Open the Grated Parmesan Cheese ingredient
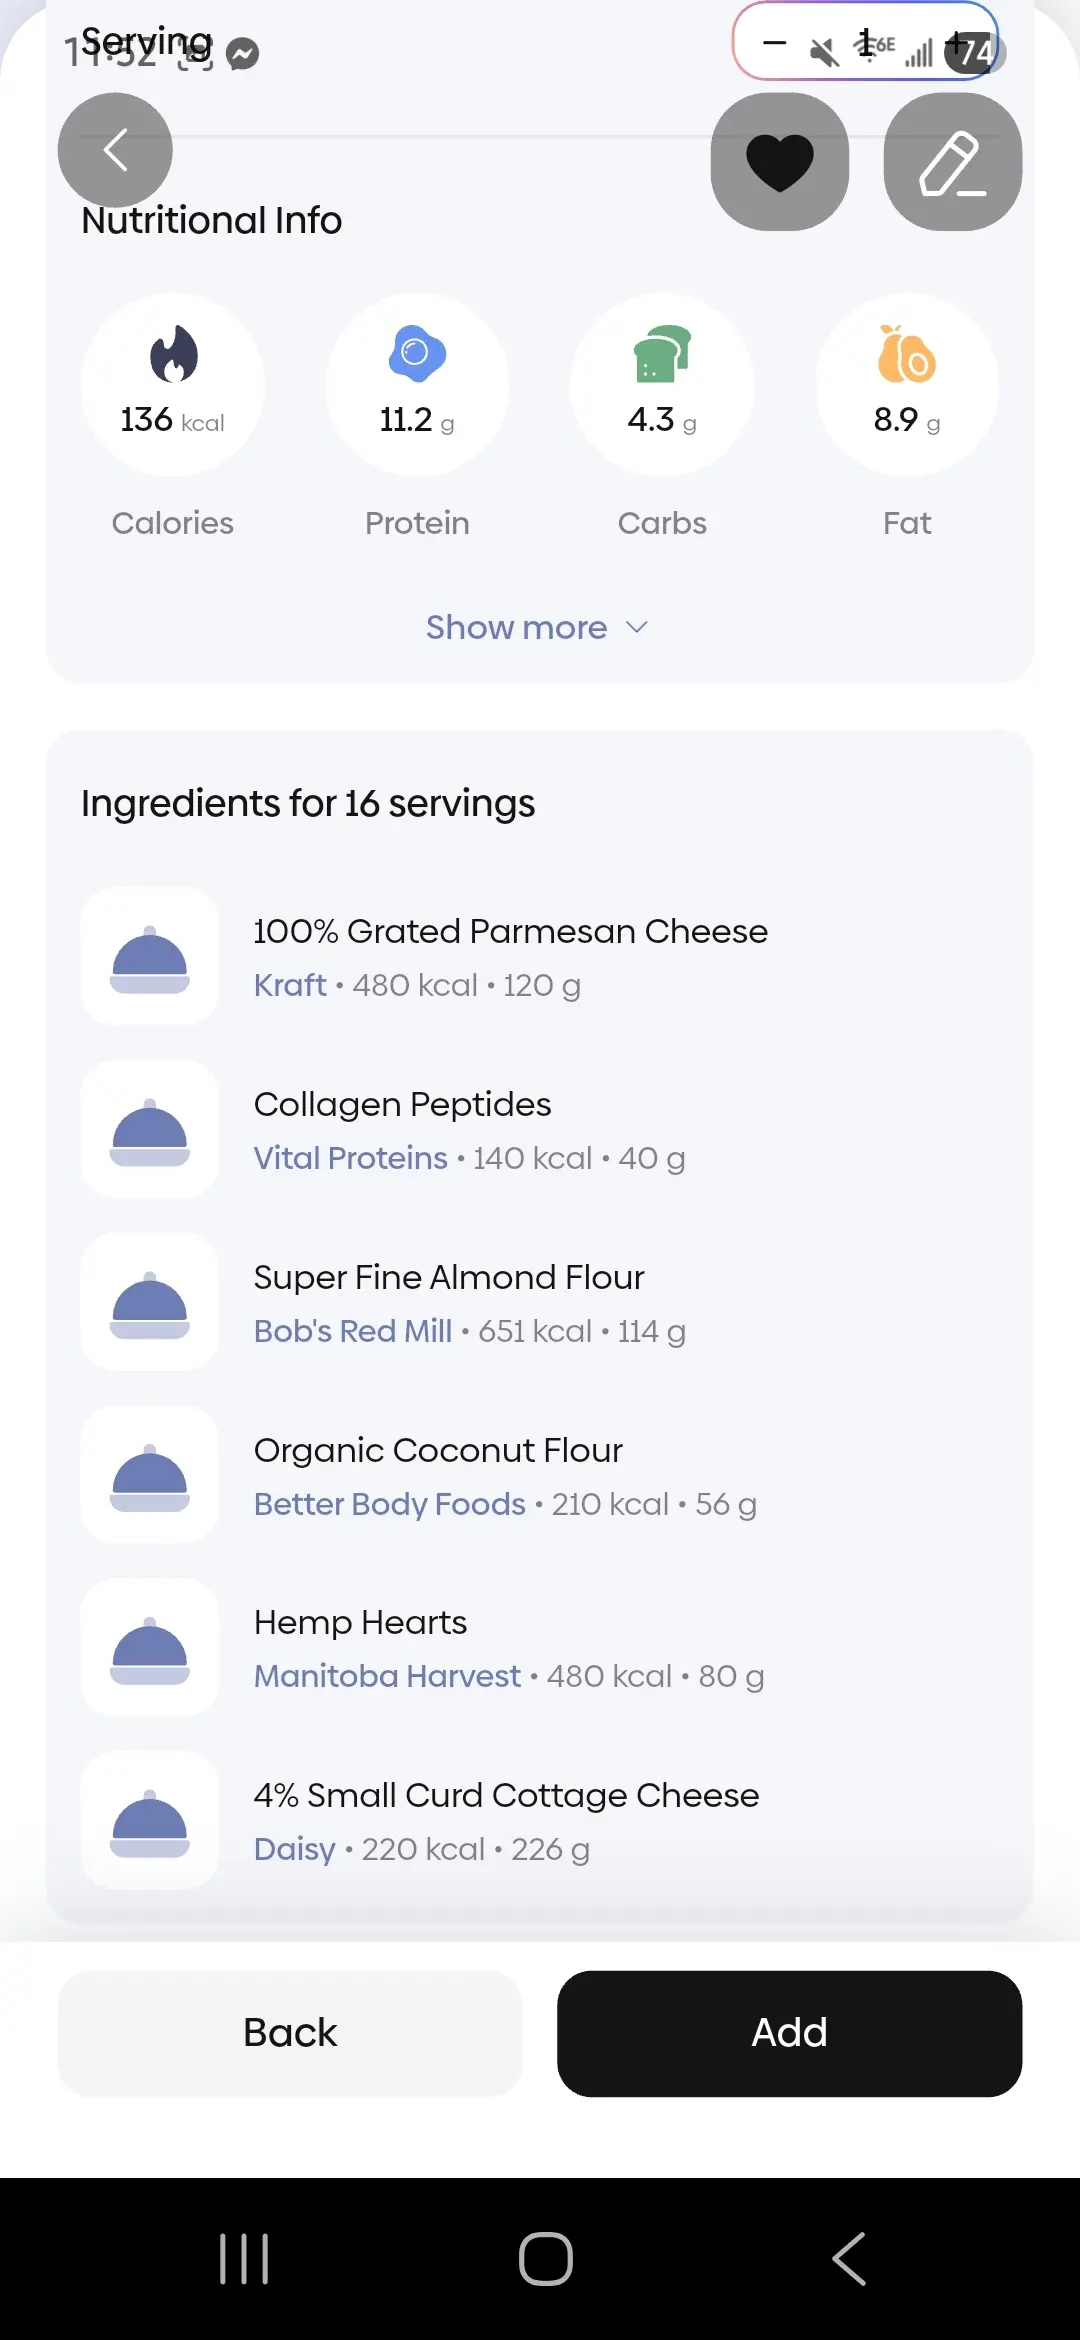The width and height of the screenshot is (1080, 2340). (510, 932)
